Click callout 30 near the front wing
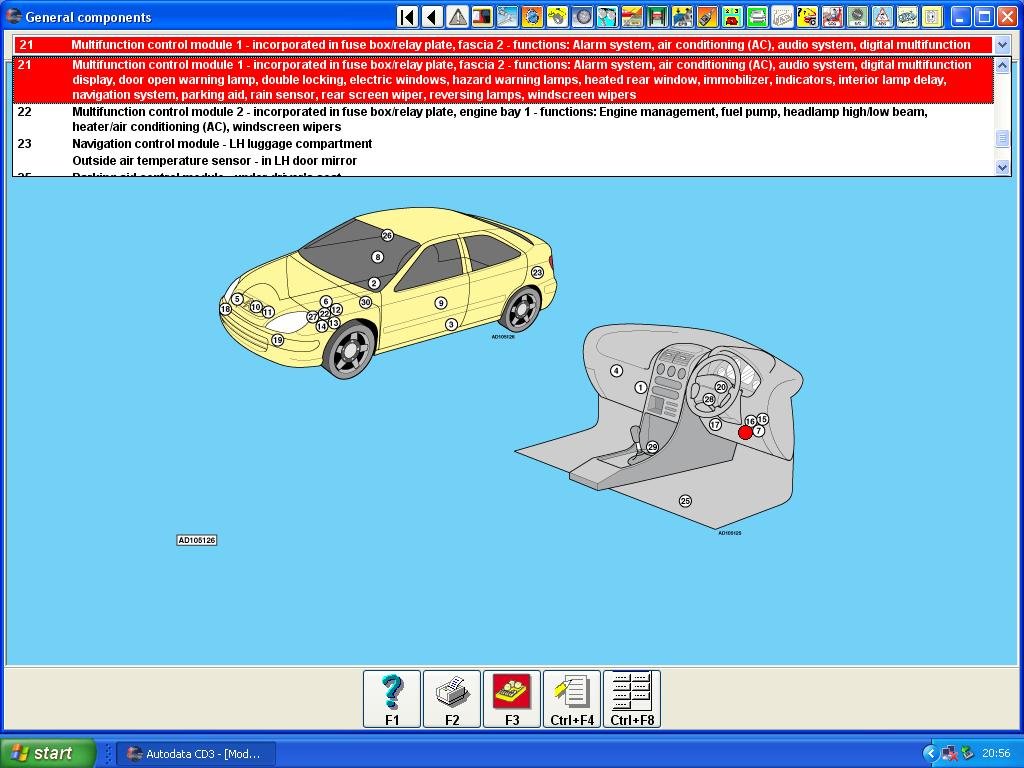The height and width of the screenshot is (768, 1024). pos(366,302)
